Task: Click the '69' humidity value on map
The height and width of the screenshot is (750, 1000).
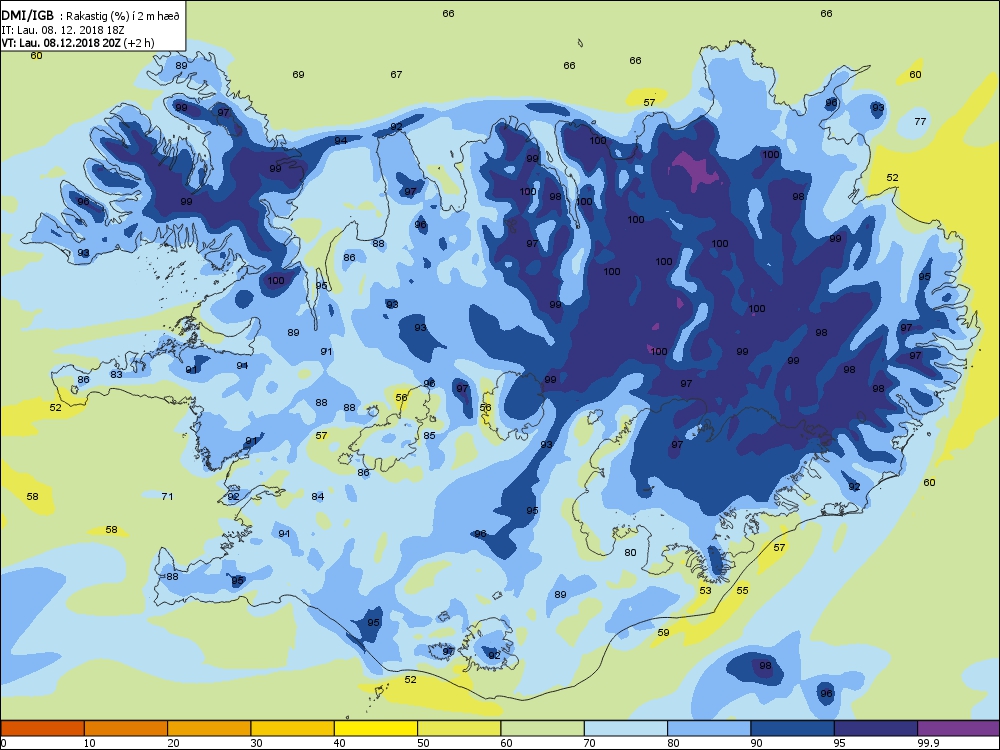Action: coord(298,75)
